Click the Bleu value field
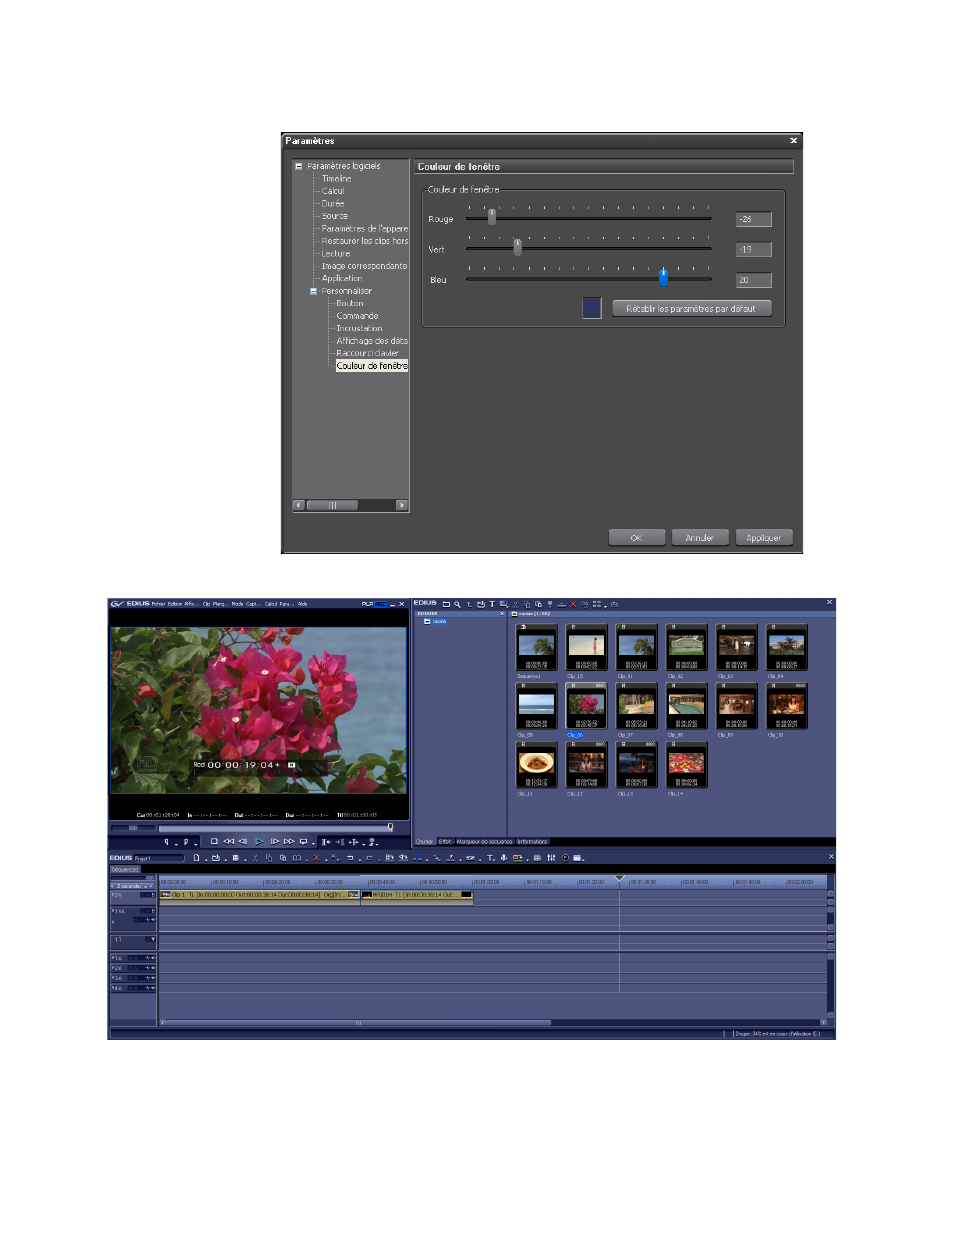 tap(753, 280)
